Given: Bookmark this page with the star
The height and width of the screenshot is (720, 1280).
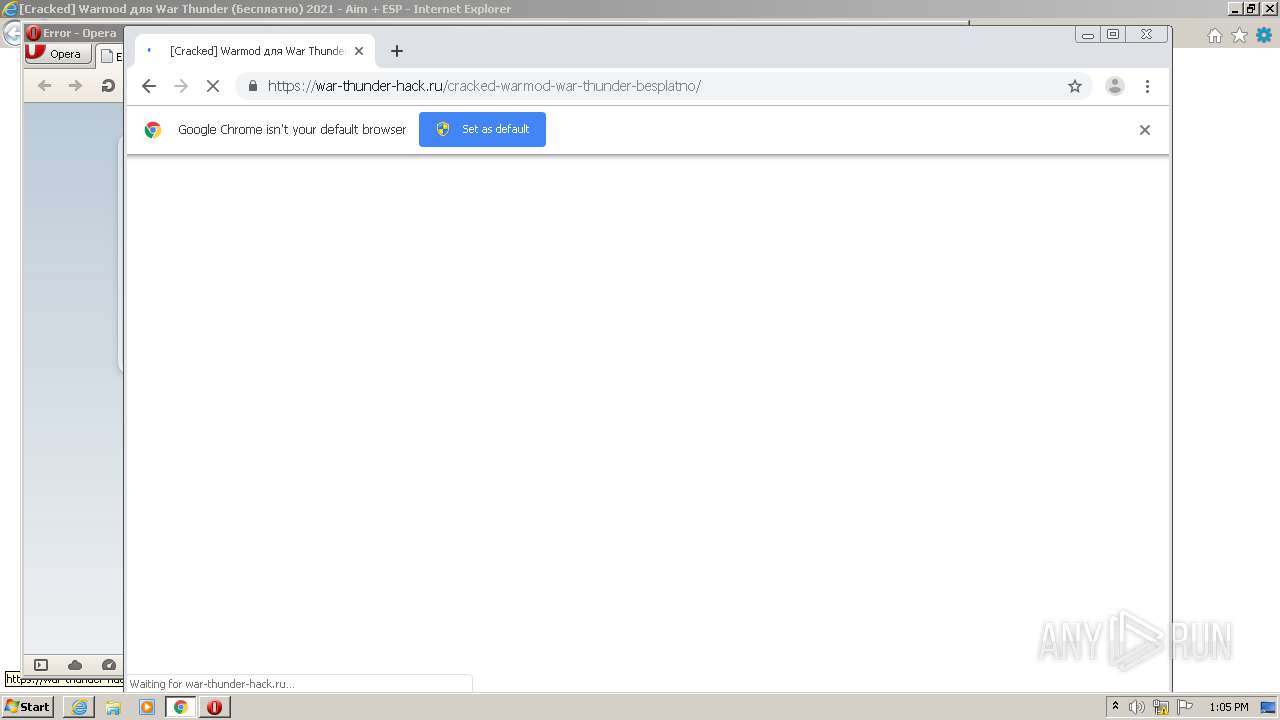Looking at the screenshot, I should 1075,86.
